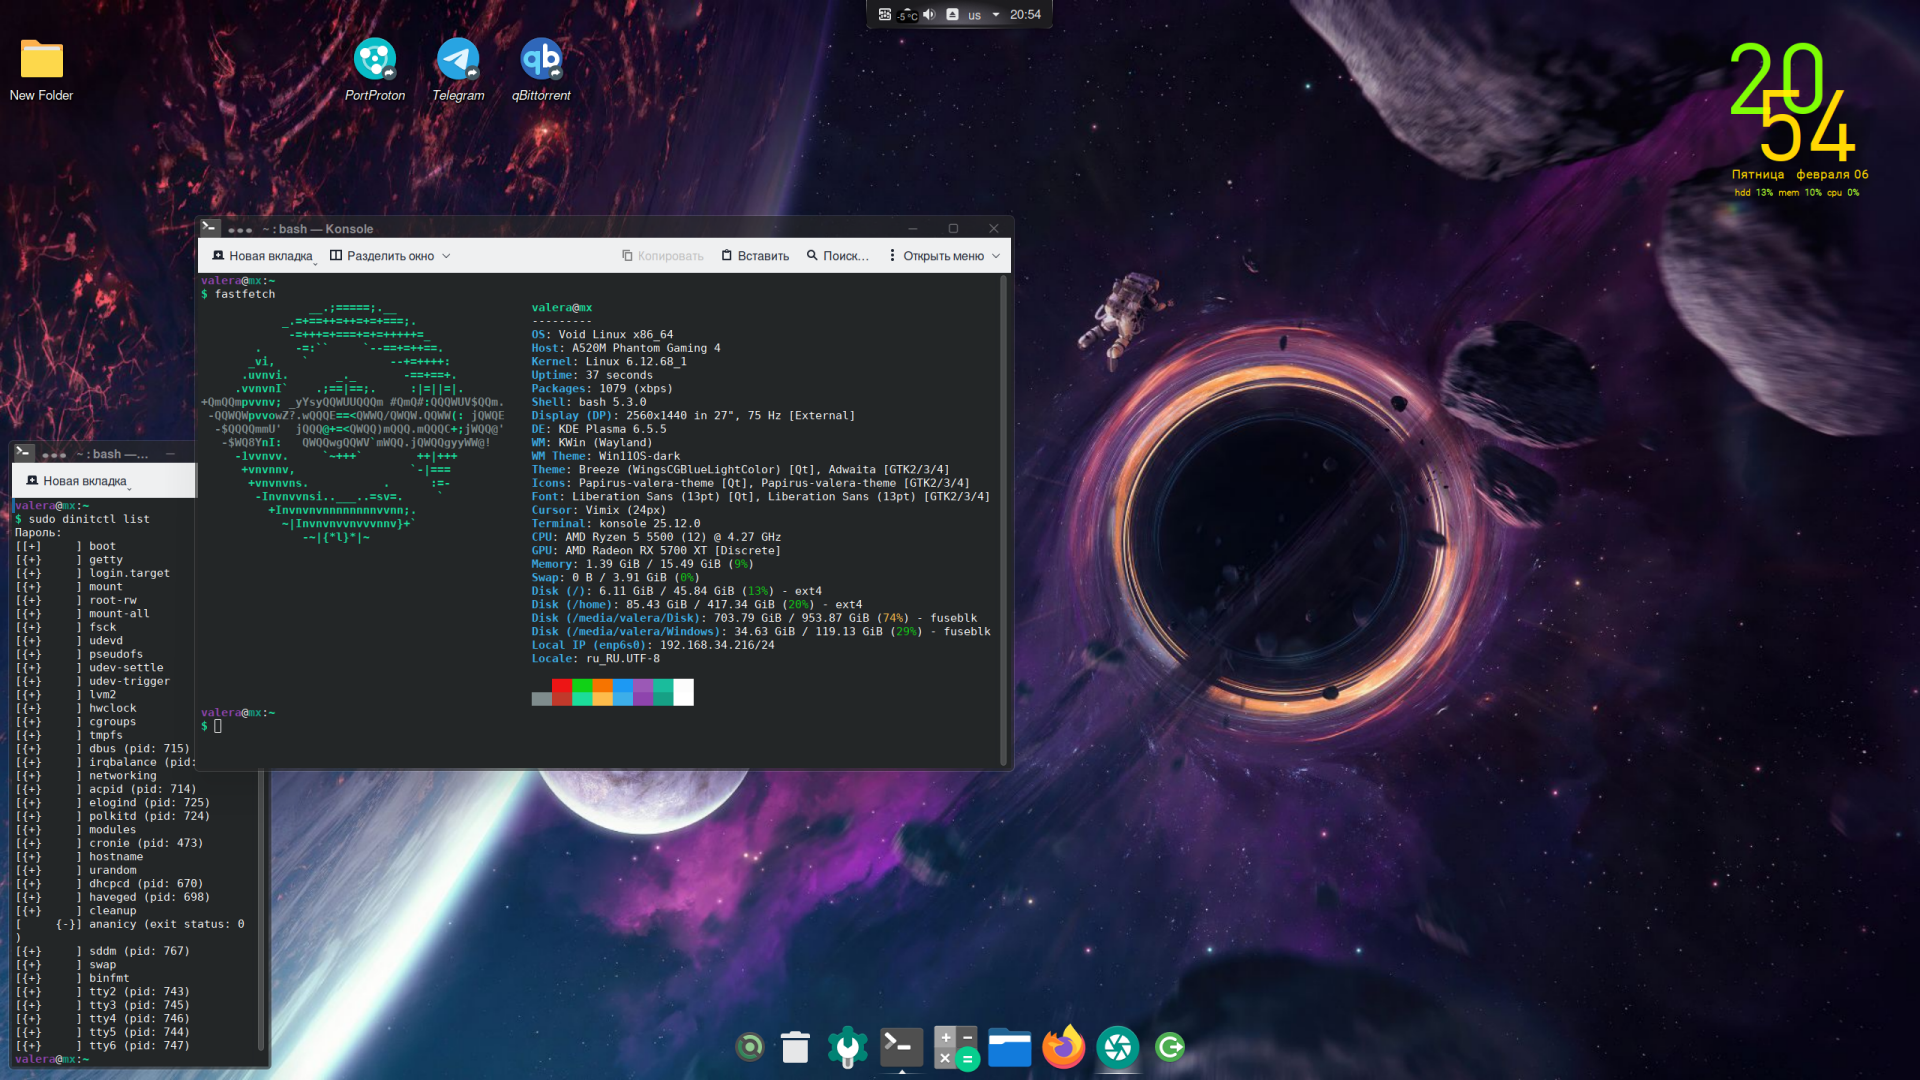Open the Telegram desktop shortcut
1920x1080 pixels.
(x=458, y=60)
